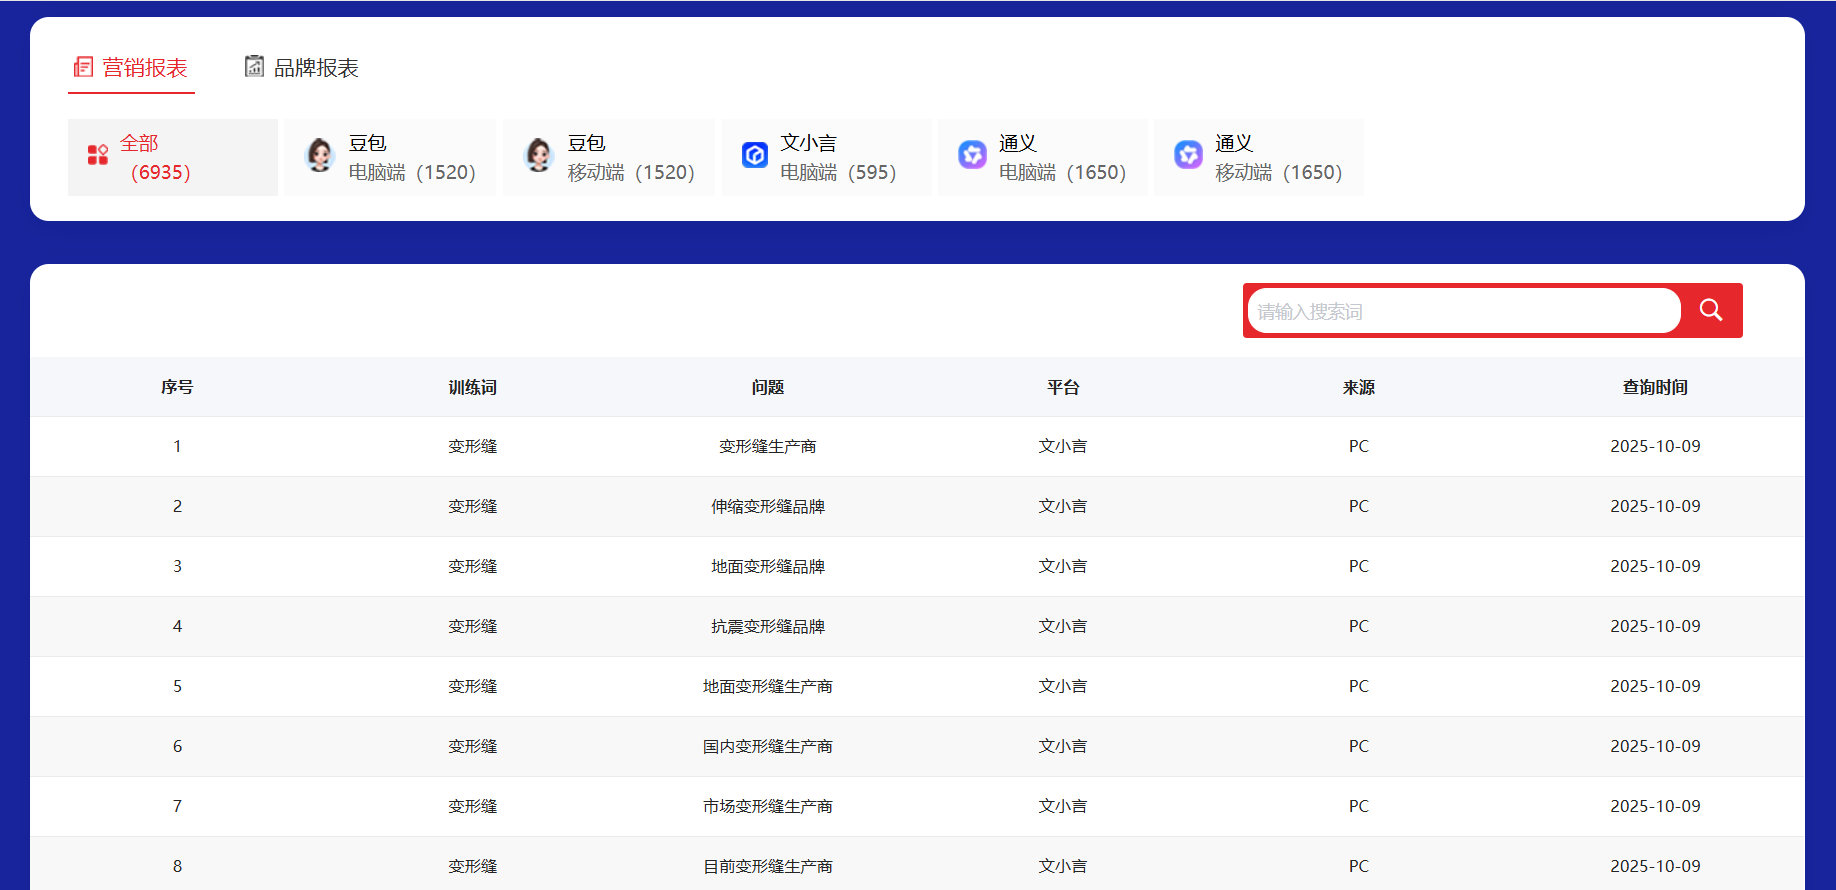Click the 文小言 platform cell in row 5
Screen dimensions: 1836x890
pos(1063,686)
